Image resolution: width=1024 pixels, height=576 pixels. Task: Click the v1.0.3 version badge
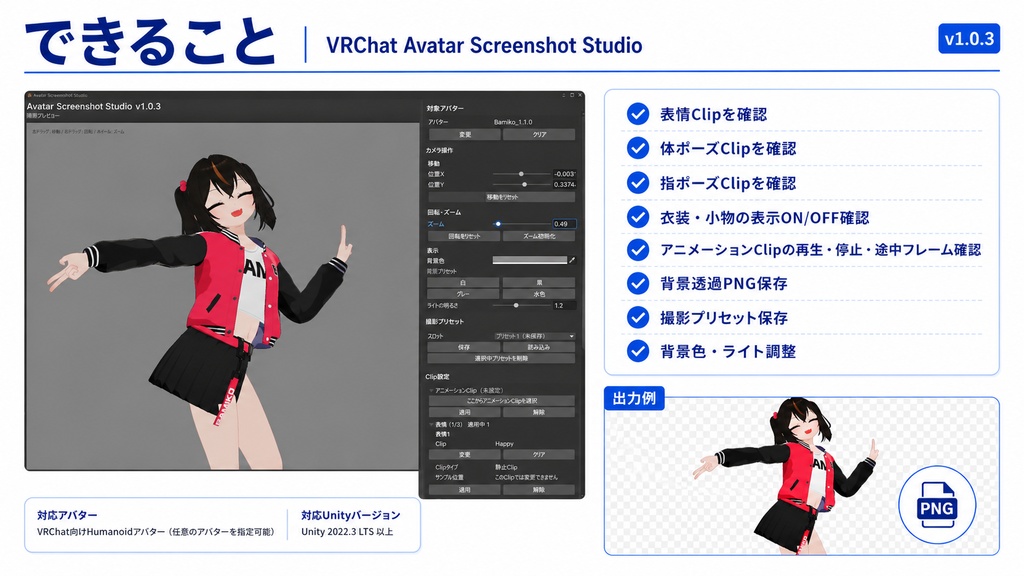[x=969, y=39]
